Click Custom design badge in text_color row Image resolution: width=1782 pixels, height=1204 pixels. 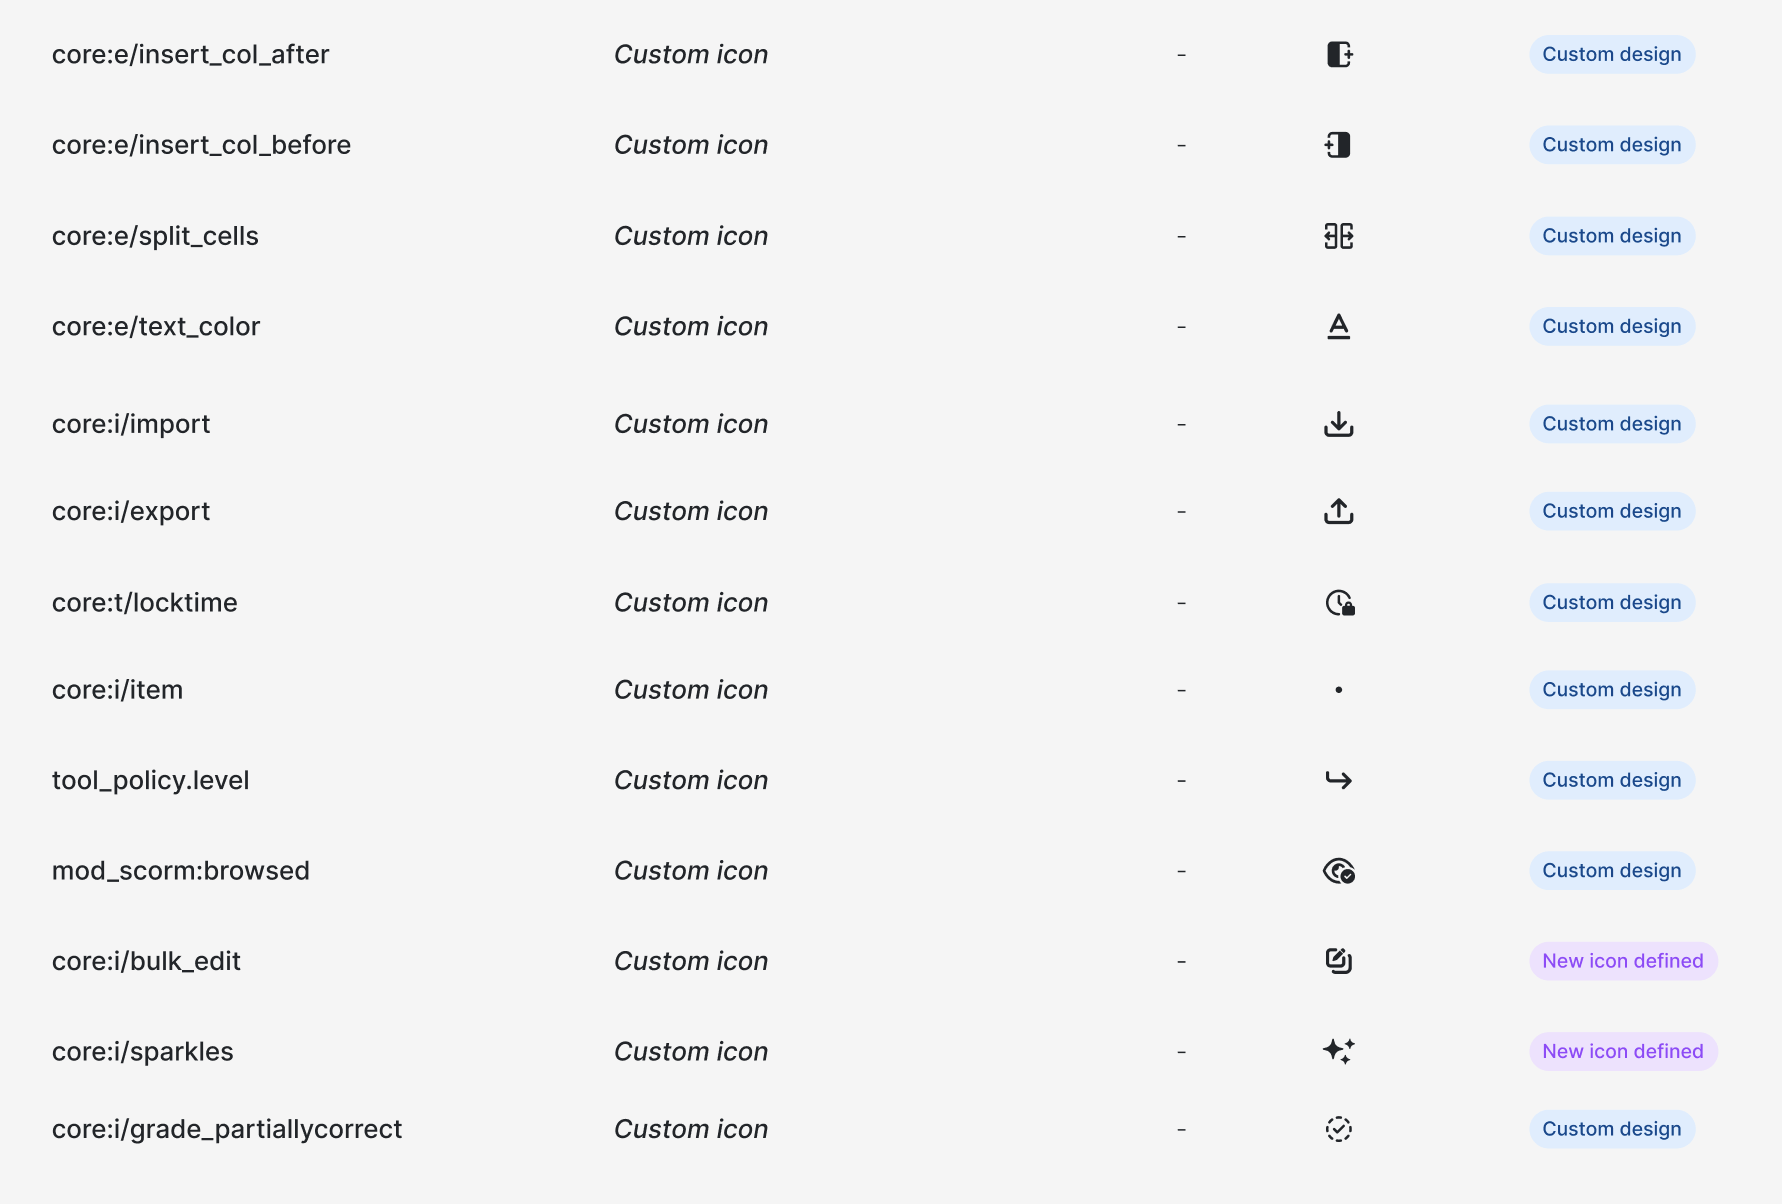point(1612,326)
